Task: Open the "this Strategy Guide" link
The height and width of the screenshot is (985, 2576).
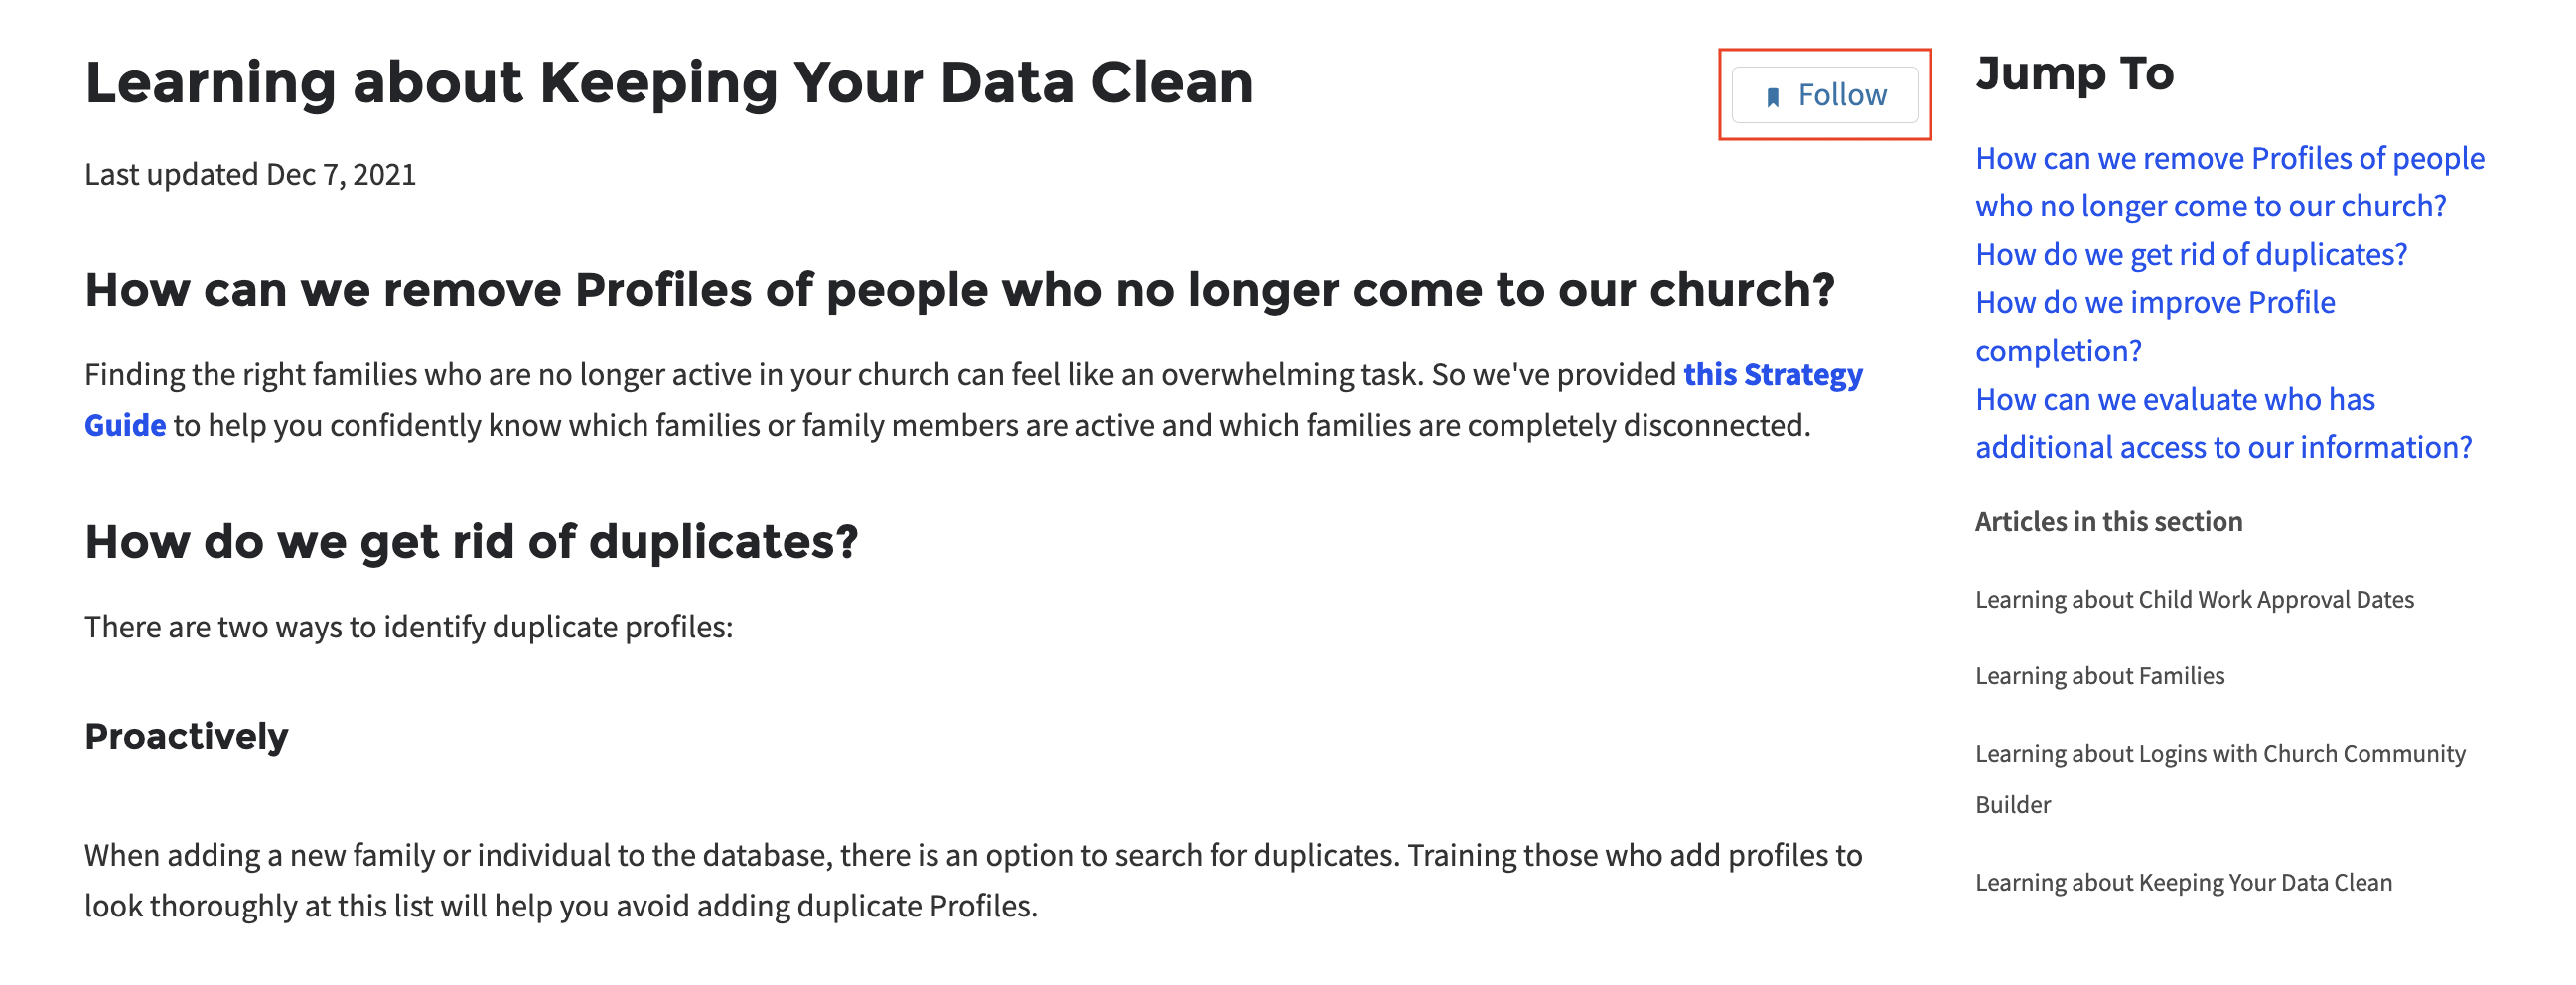Action: (x=1772, y=375)
